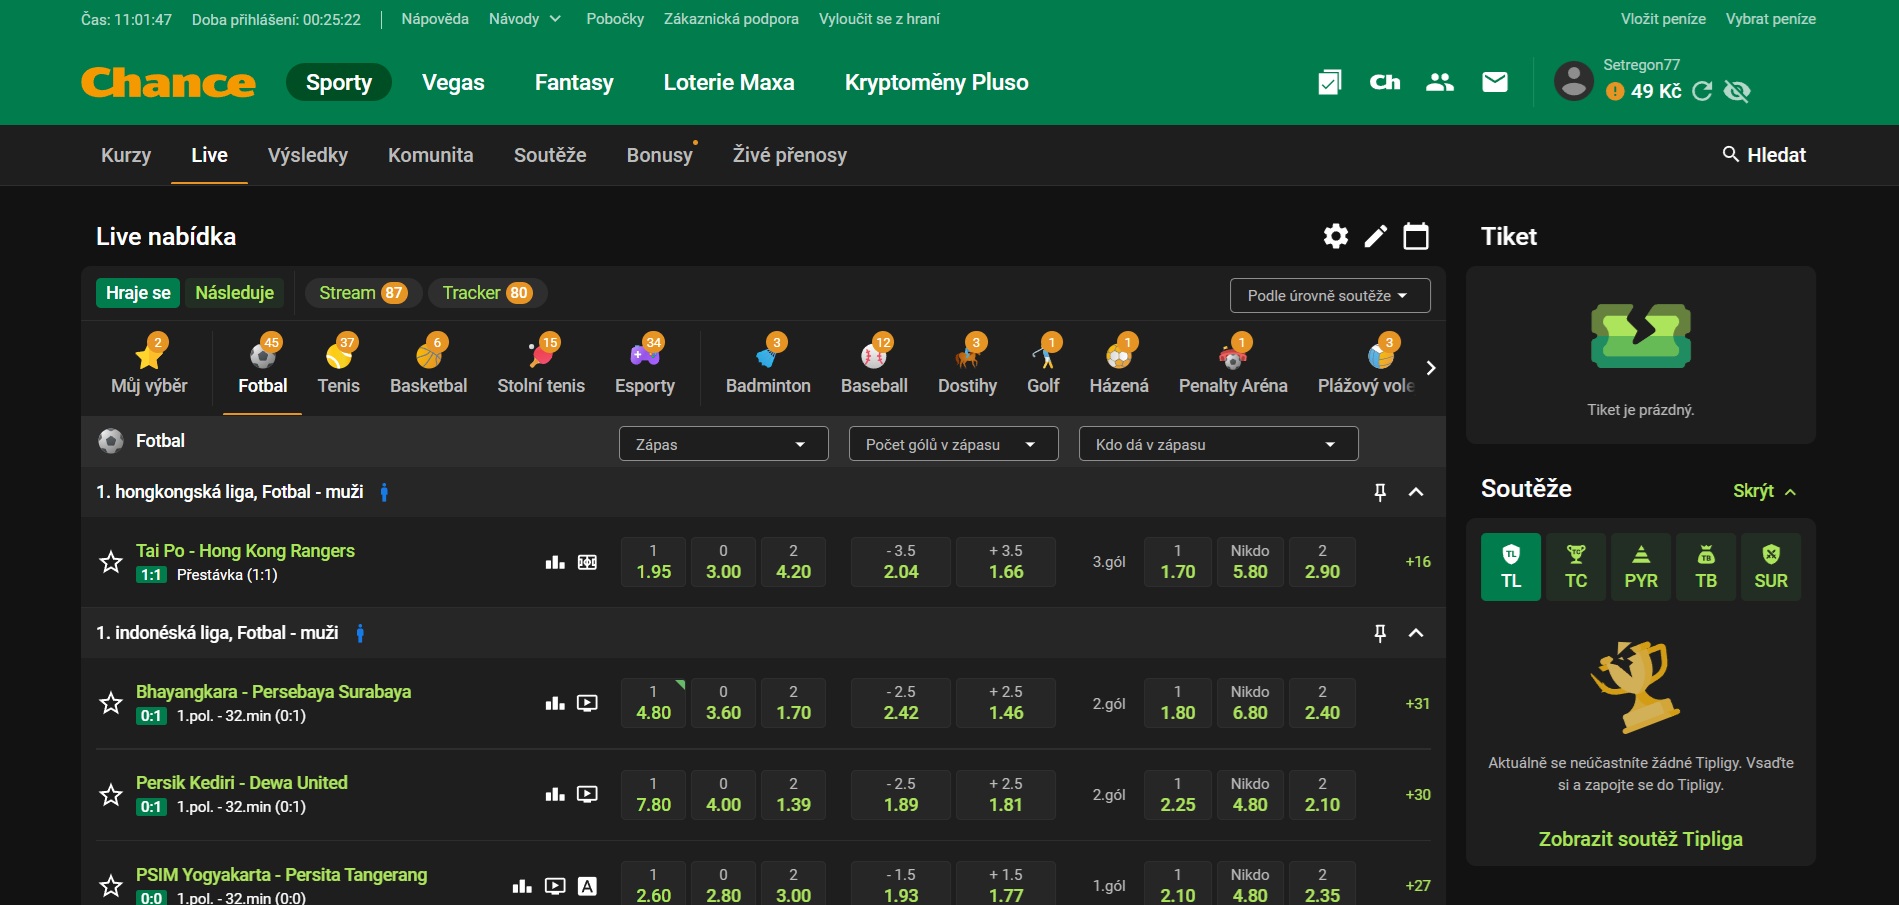Image resolution: width=1899 pixels, height=905 pixels.
Task: Open the Hledat search field
Action: [x=1765, y=155]
